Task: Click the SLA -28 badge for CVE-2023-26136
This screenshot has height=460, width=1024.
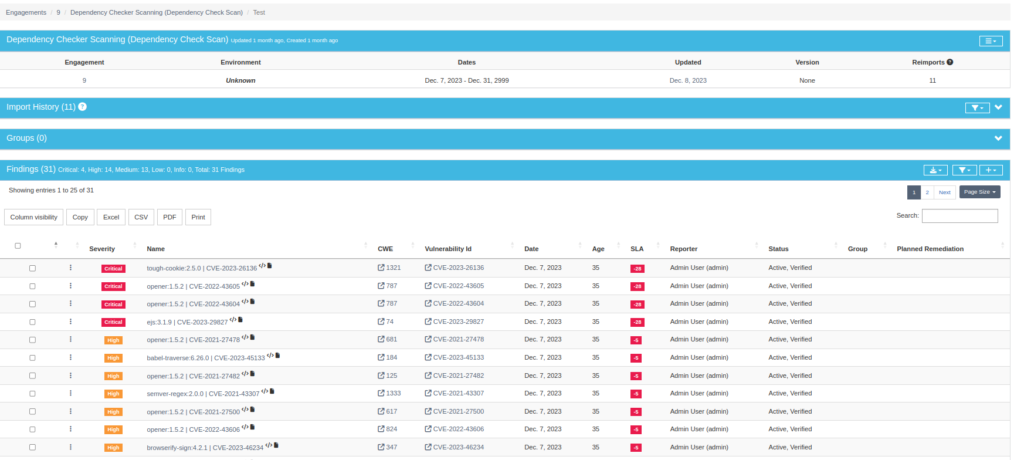Action: click(x=637, y=269)
